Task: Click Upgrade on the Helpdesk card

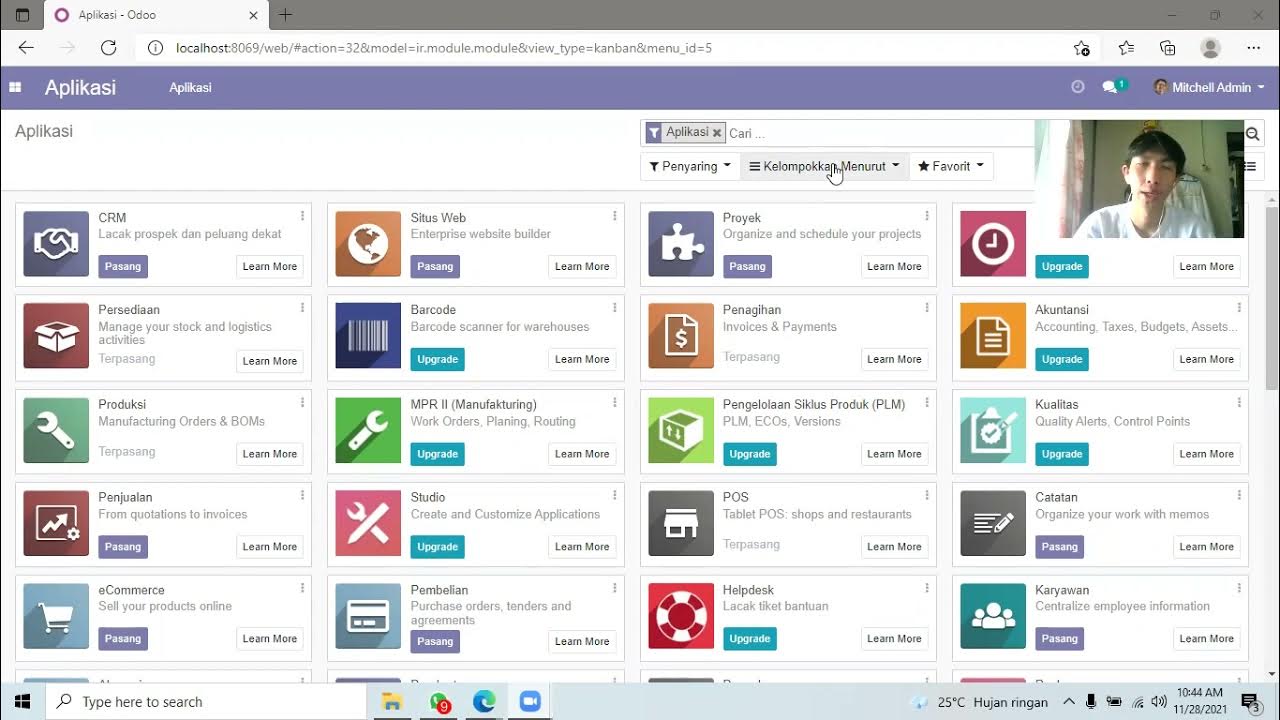Action: pyautogui.click(x=750, y=638)
